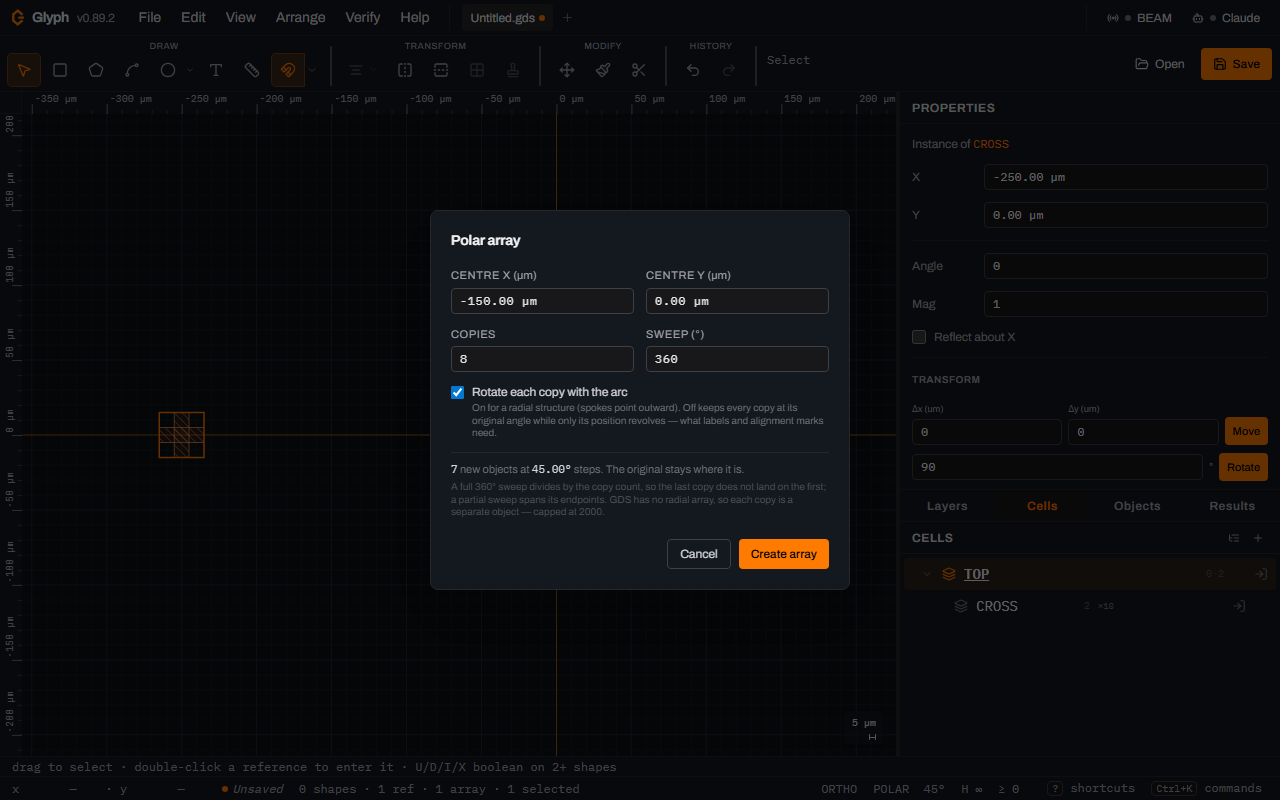Click the Claude assistant indicator

pos(1227,18)
